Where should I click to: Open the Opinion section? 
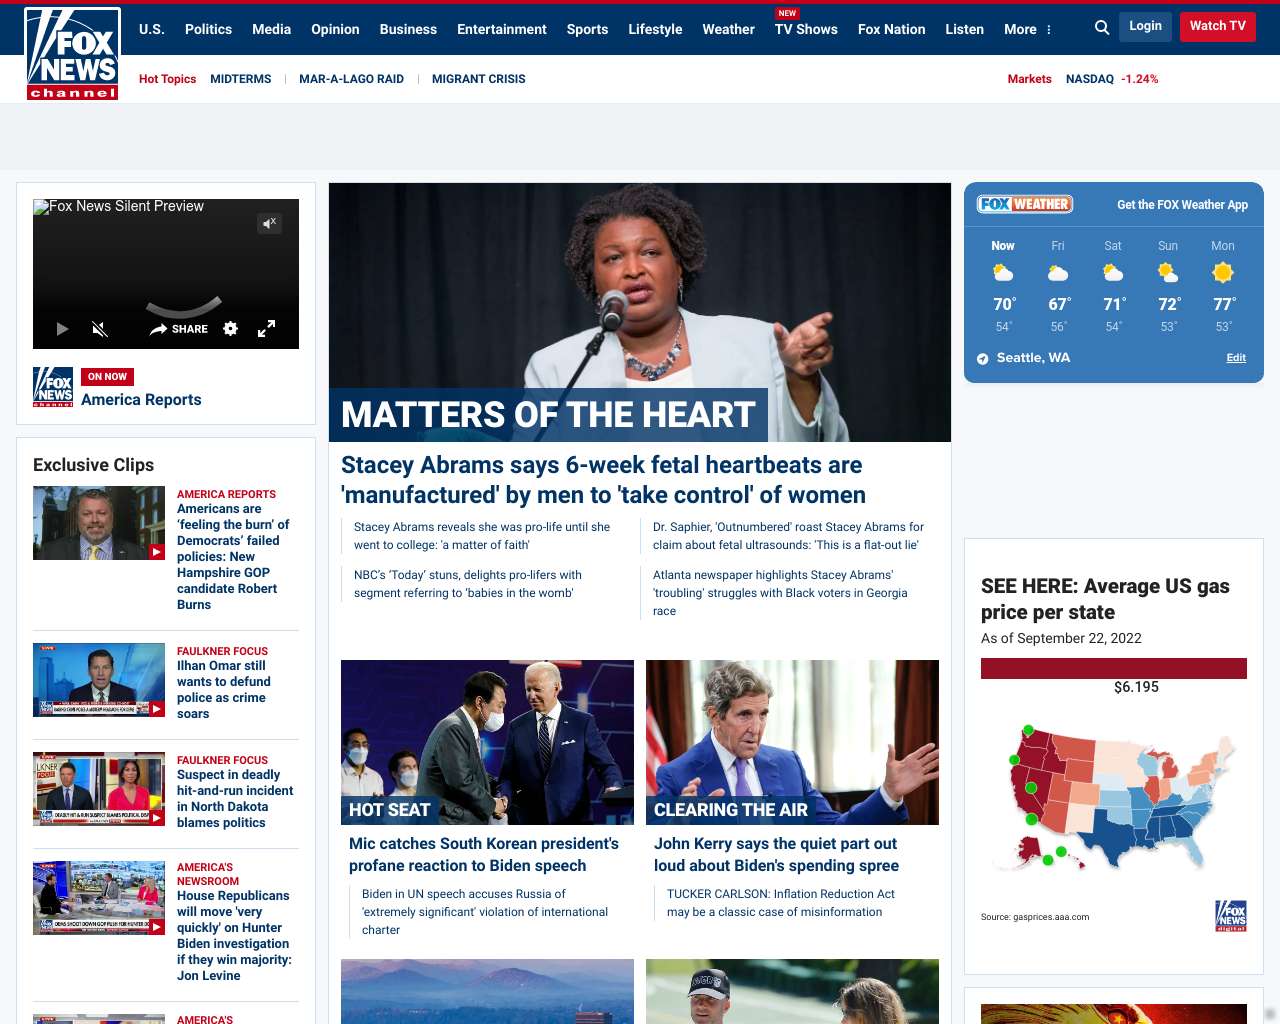point(335,29)
